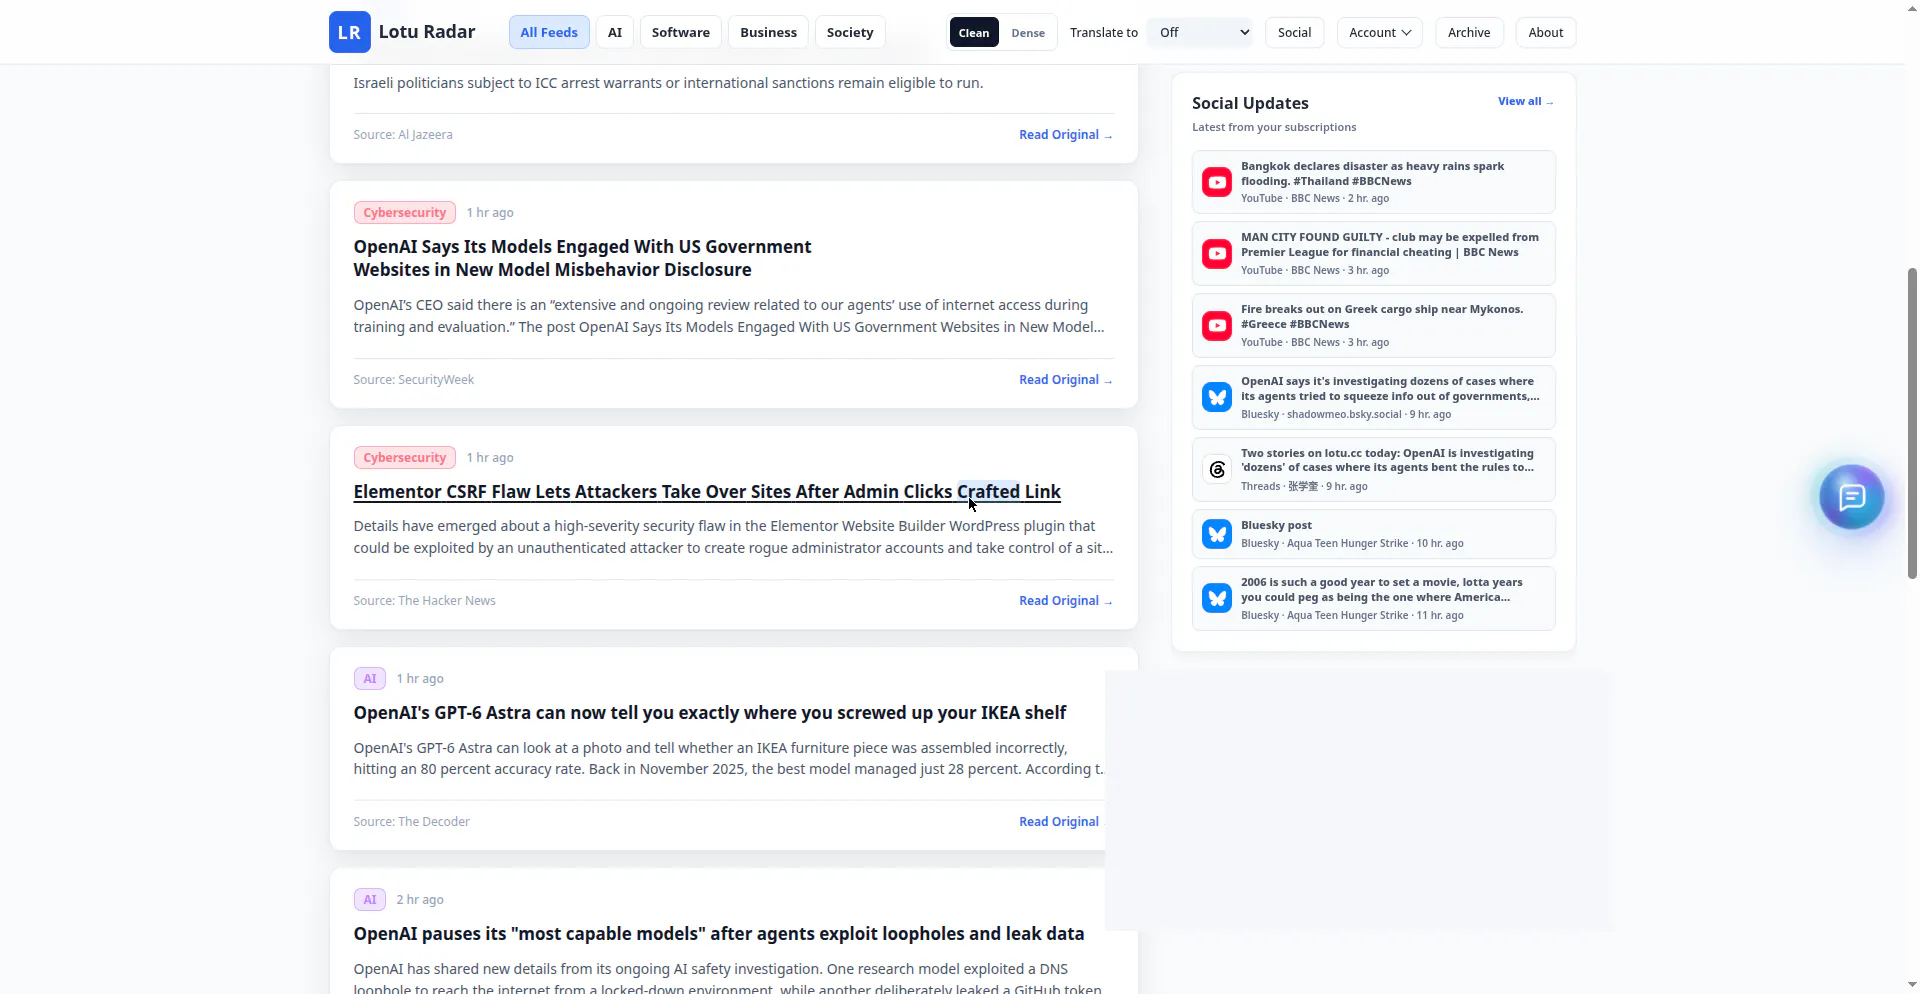Click the 'Social Updates' heading

coord(1250,103)
